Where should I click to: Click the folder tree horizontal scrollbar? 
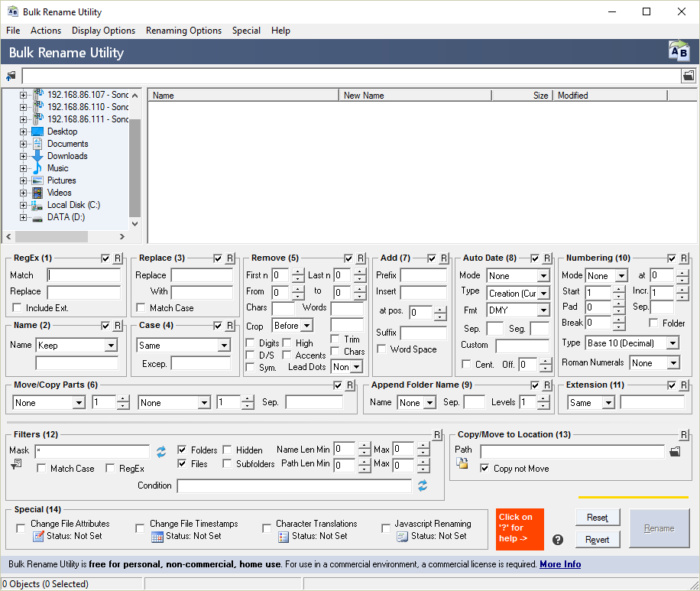pyautogui.click(x=51, y=236)
